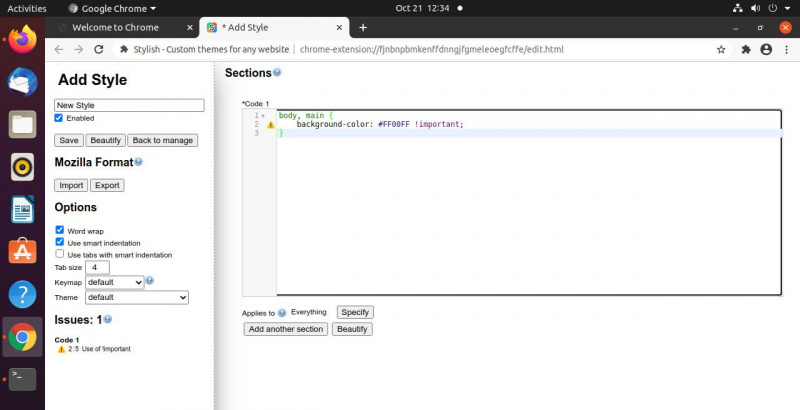Click Beautify button beside Save

106,140
